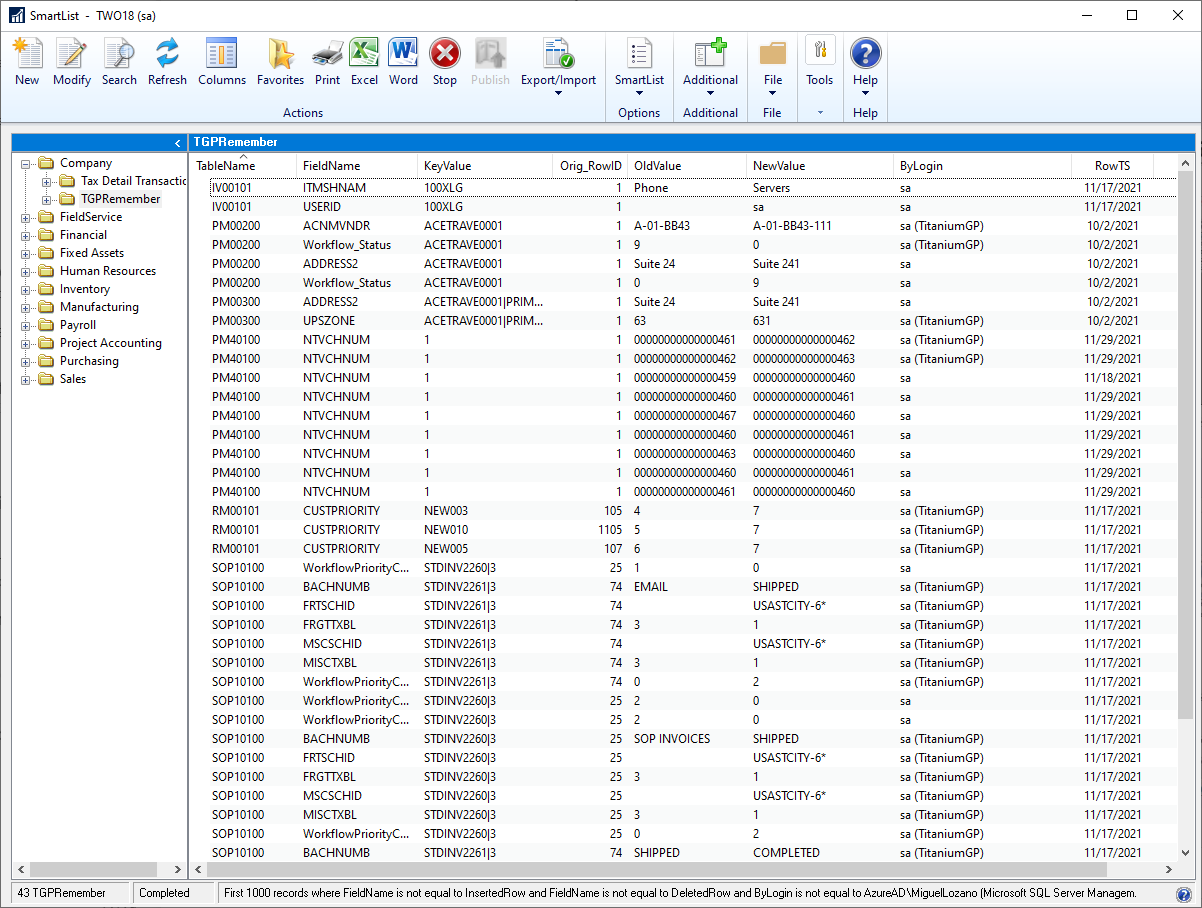The height and width of the screenshot is (908, 1202).
Task: Select the Sales folder
Action: (x=73, y=379)
